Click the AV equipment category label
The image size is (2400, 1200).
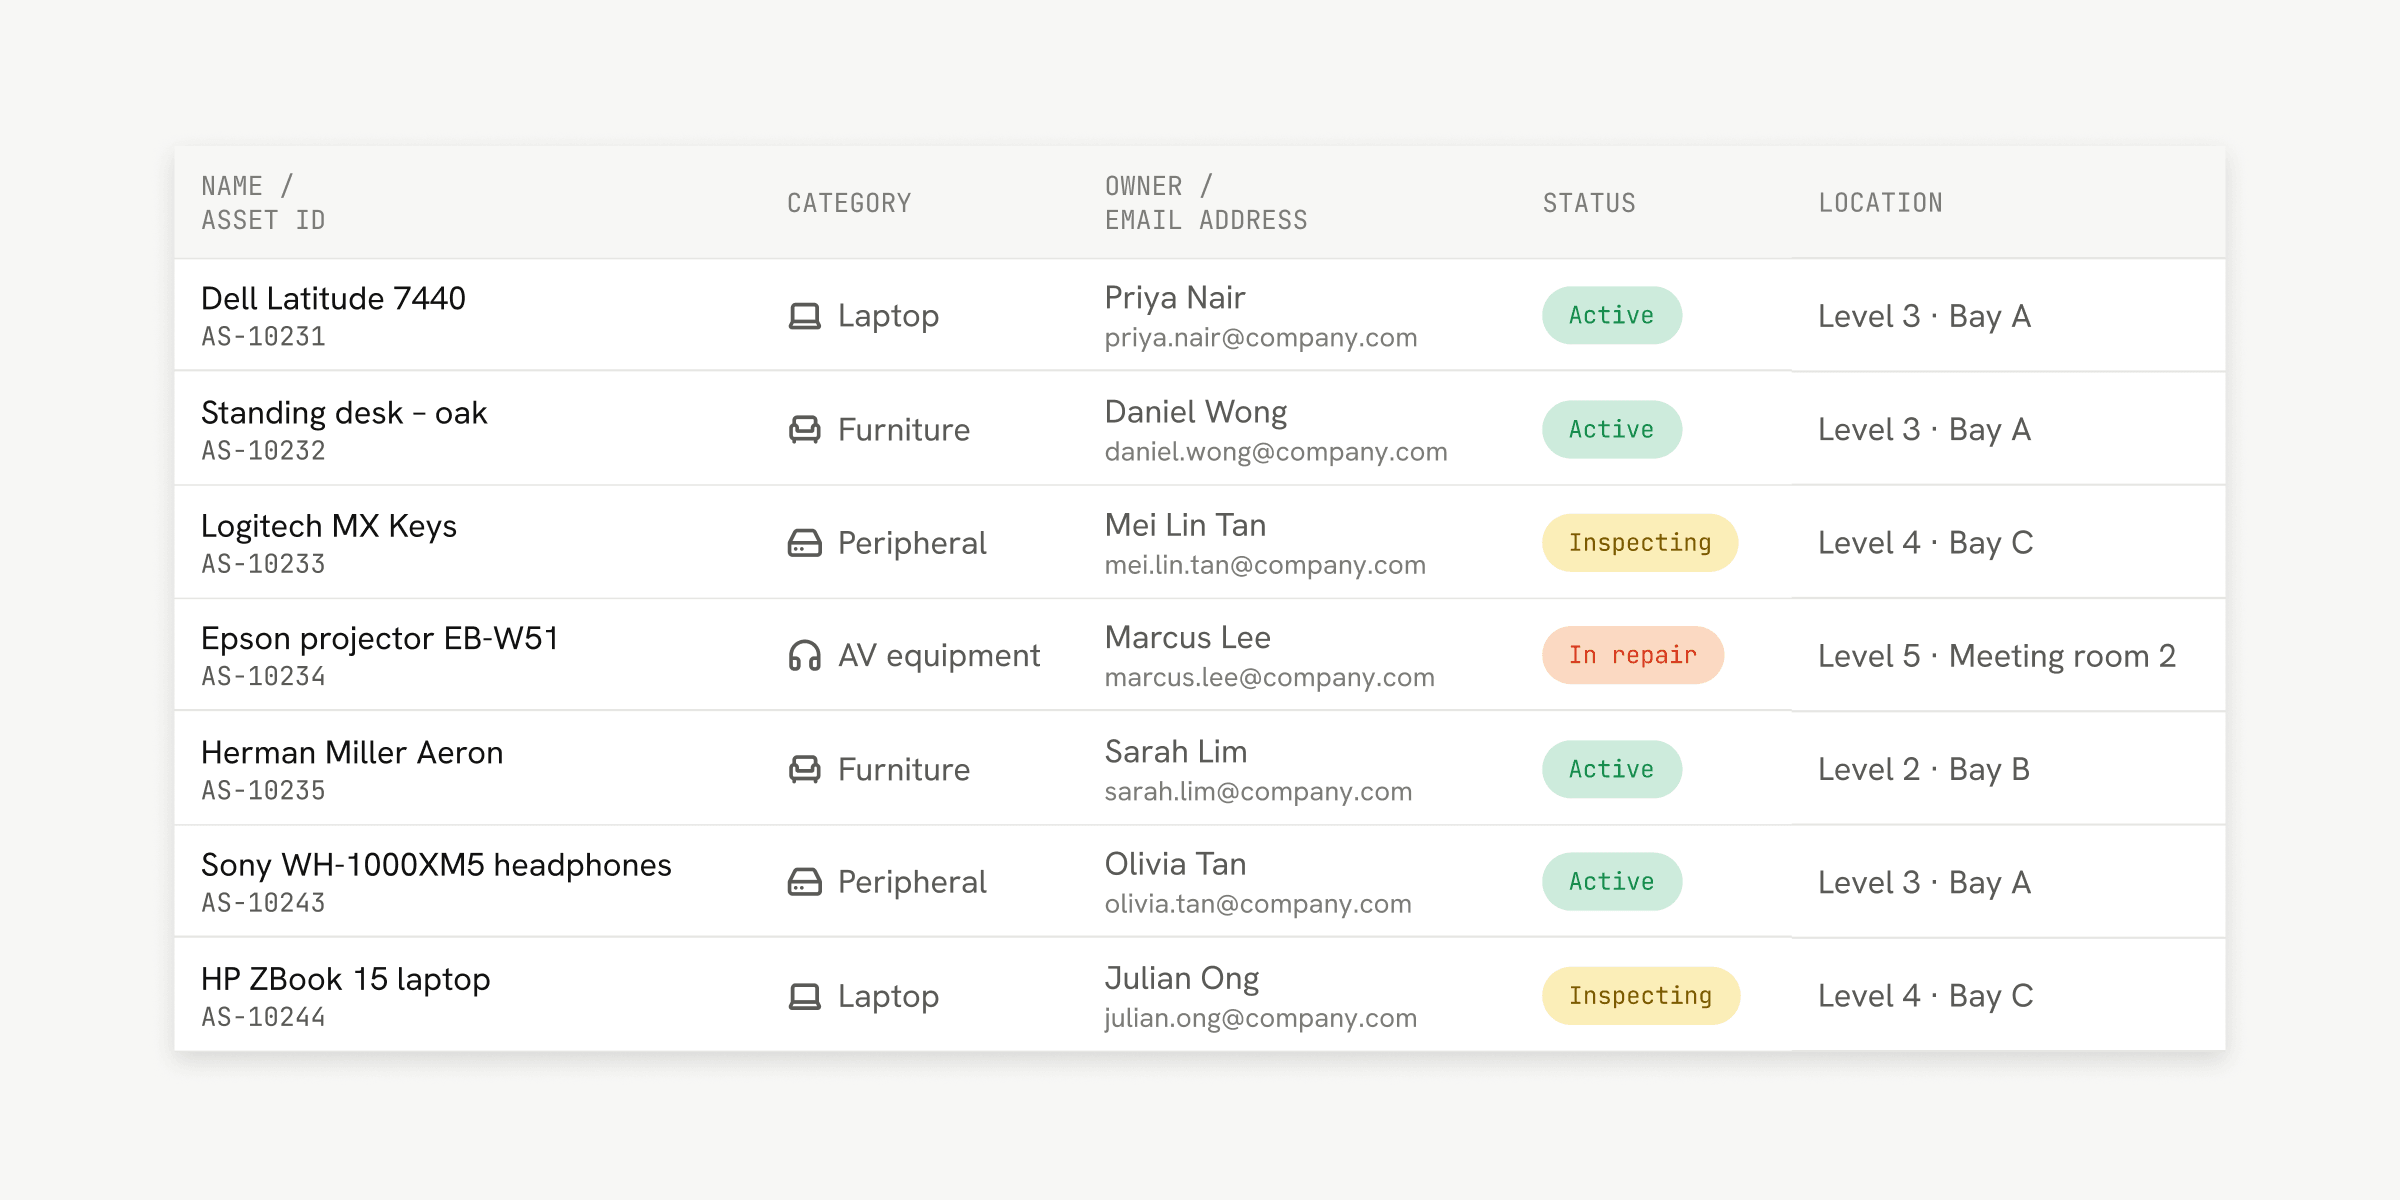939,656
